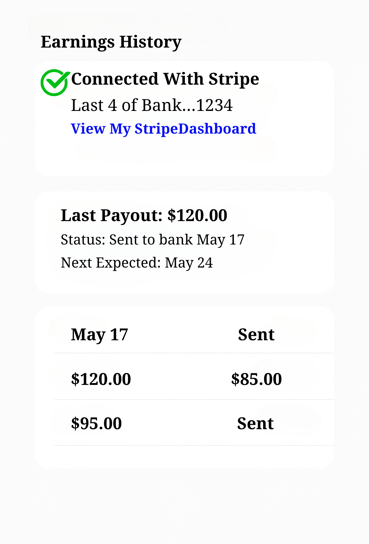This screenshot has height=544, width=369.
Task: Click the Connected With Stripe title
Action: pos(165,79)
